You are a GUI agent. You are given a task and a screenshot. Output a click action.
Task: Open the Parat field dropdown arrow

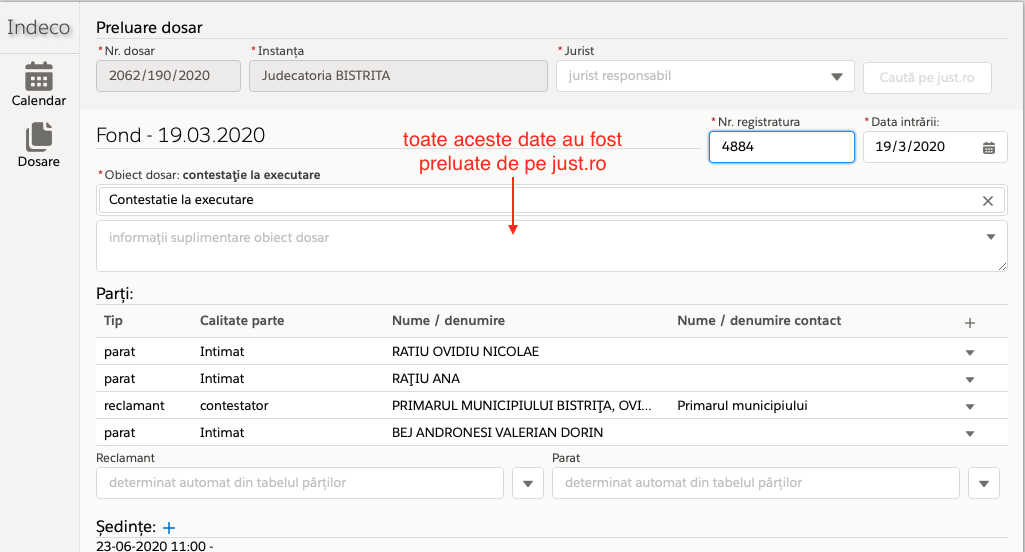983,484
